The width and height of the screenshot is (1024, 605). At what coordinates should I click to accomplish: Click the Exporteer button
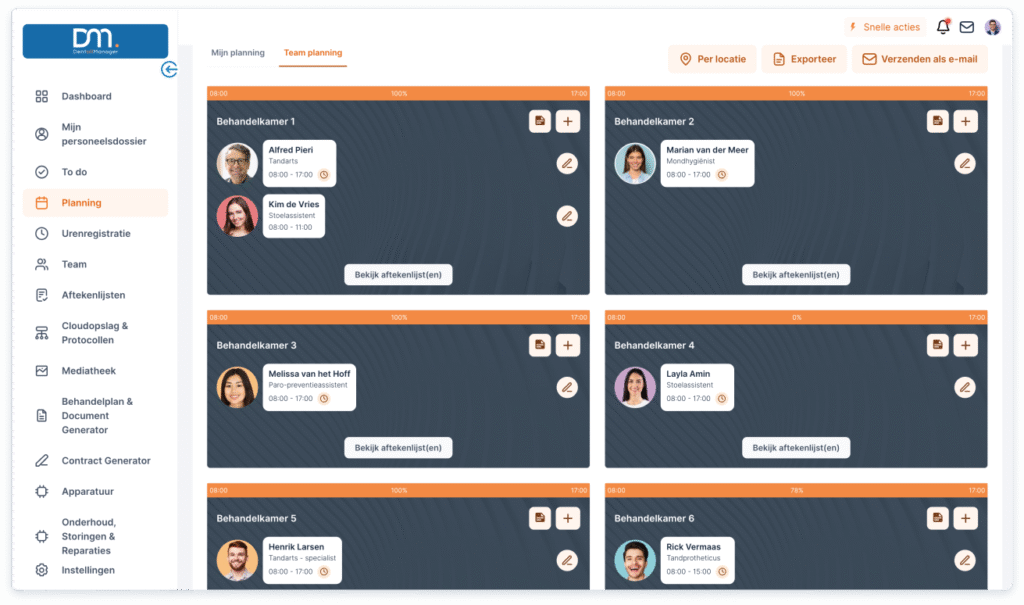click(x=804, y=59)
